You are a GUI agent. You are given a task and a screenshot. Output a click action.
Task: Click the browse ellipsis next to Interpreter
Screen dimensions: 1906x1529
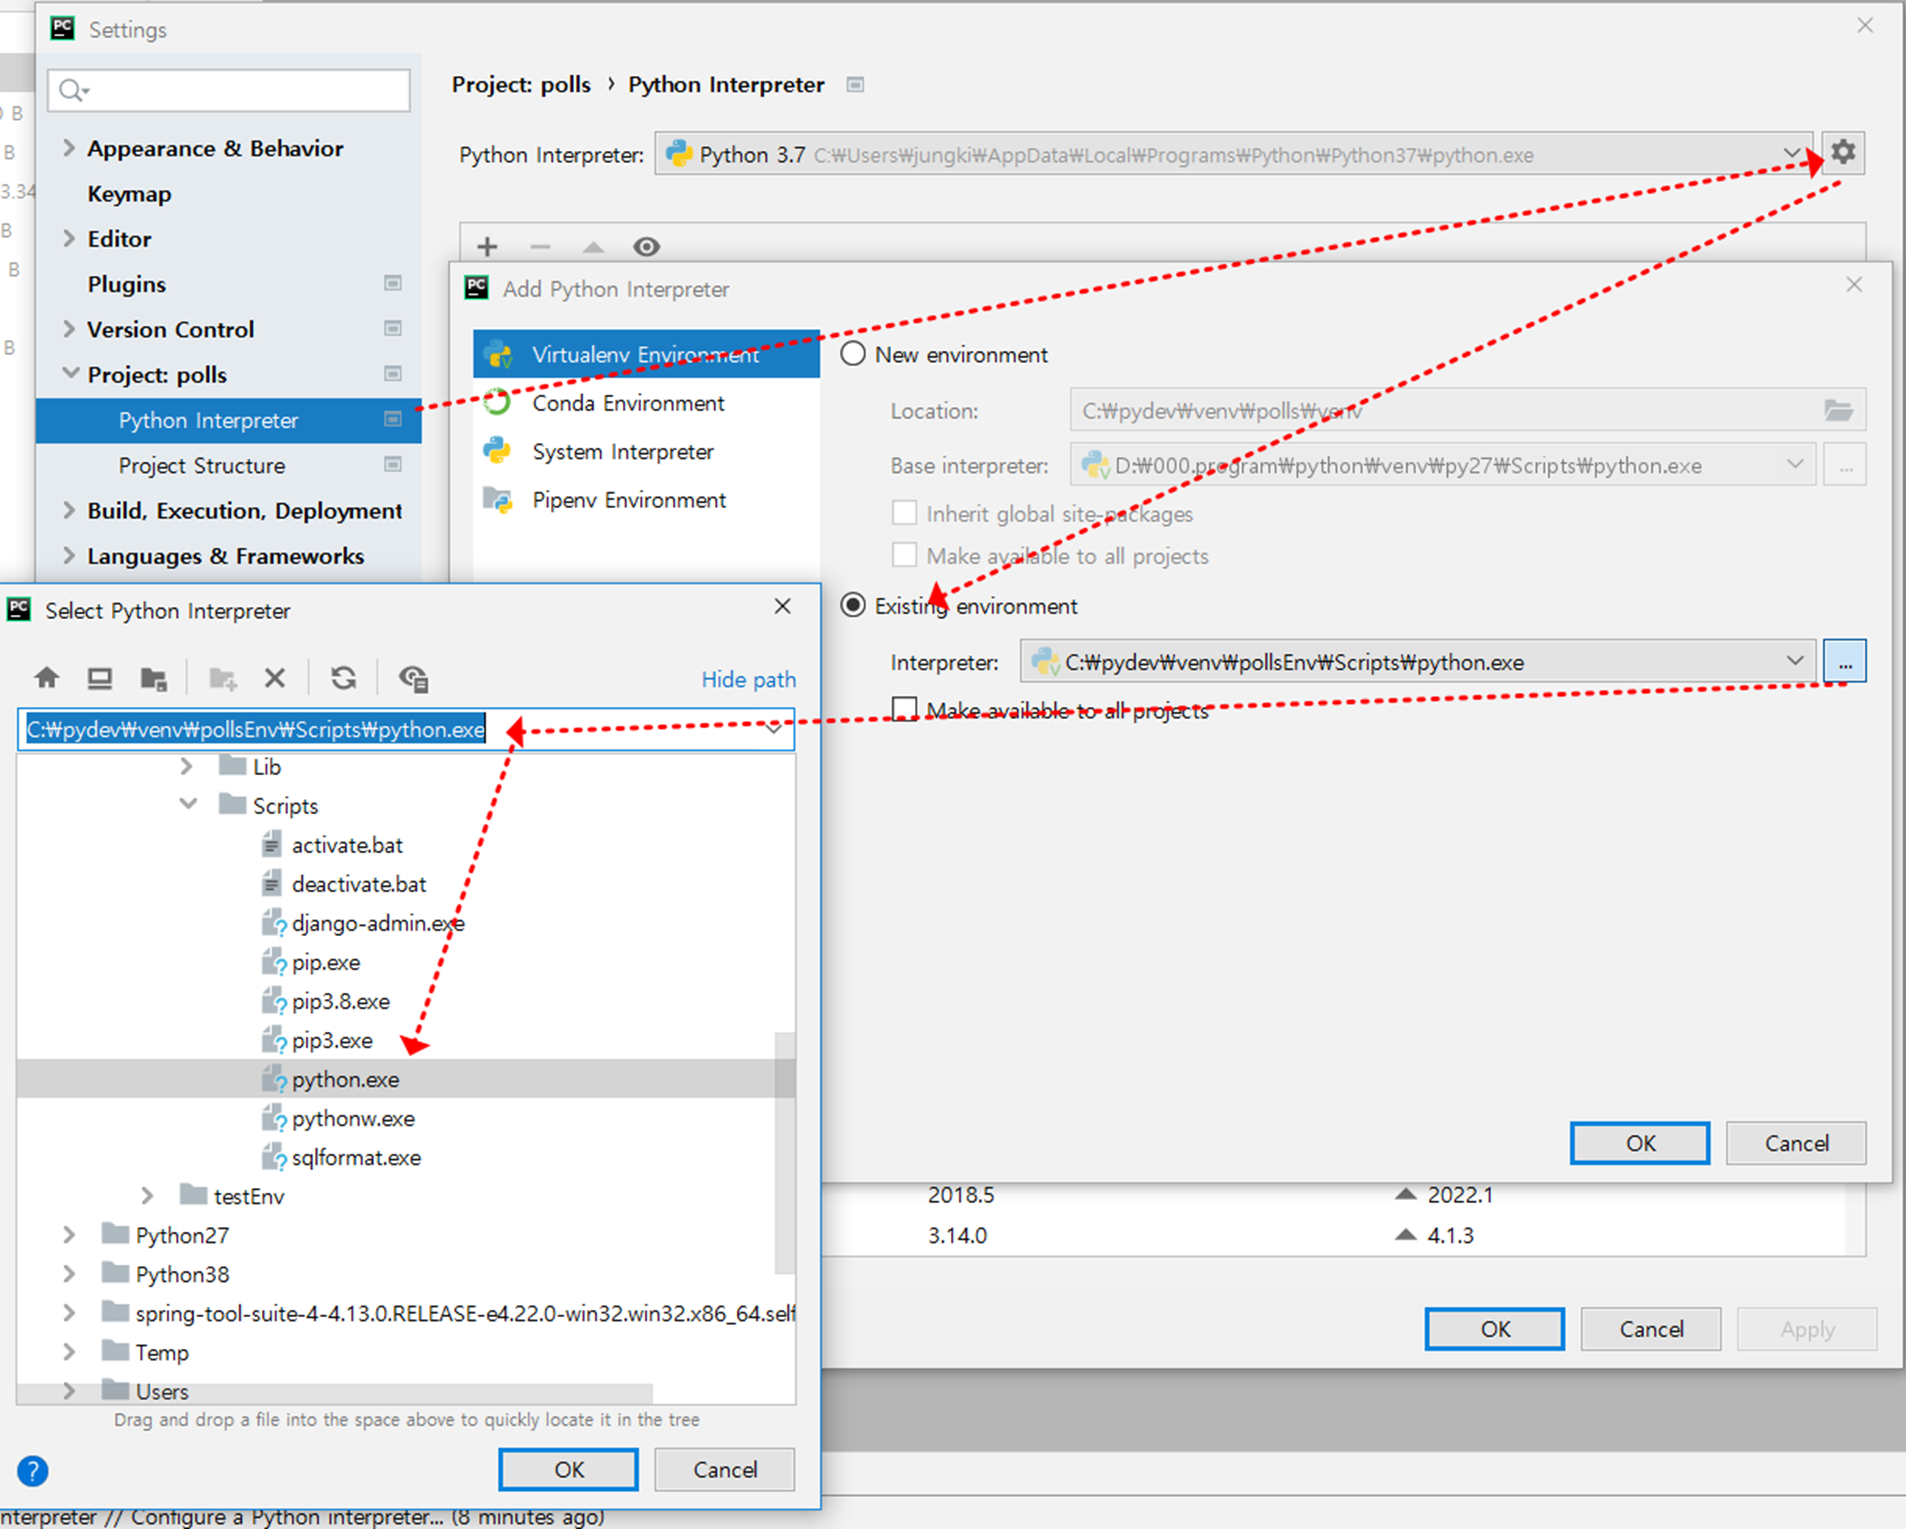pyautogui.click(x=1845, y=662)
